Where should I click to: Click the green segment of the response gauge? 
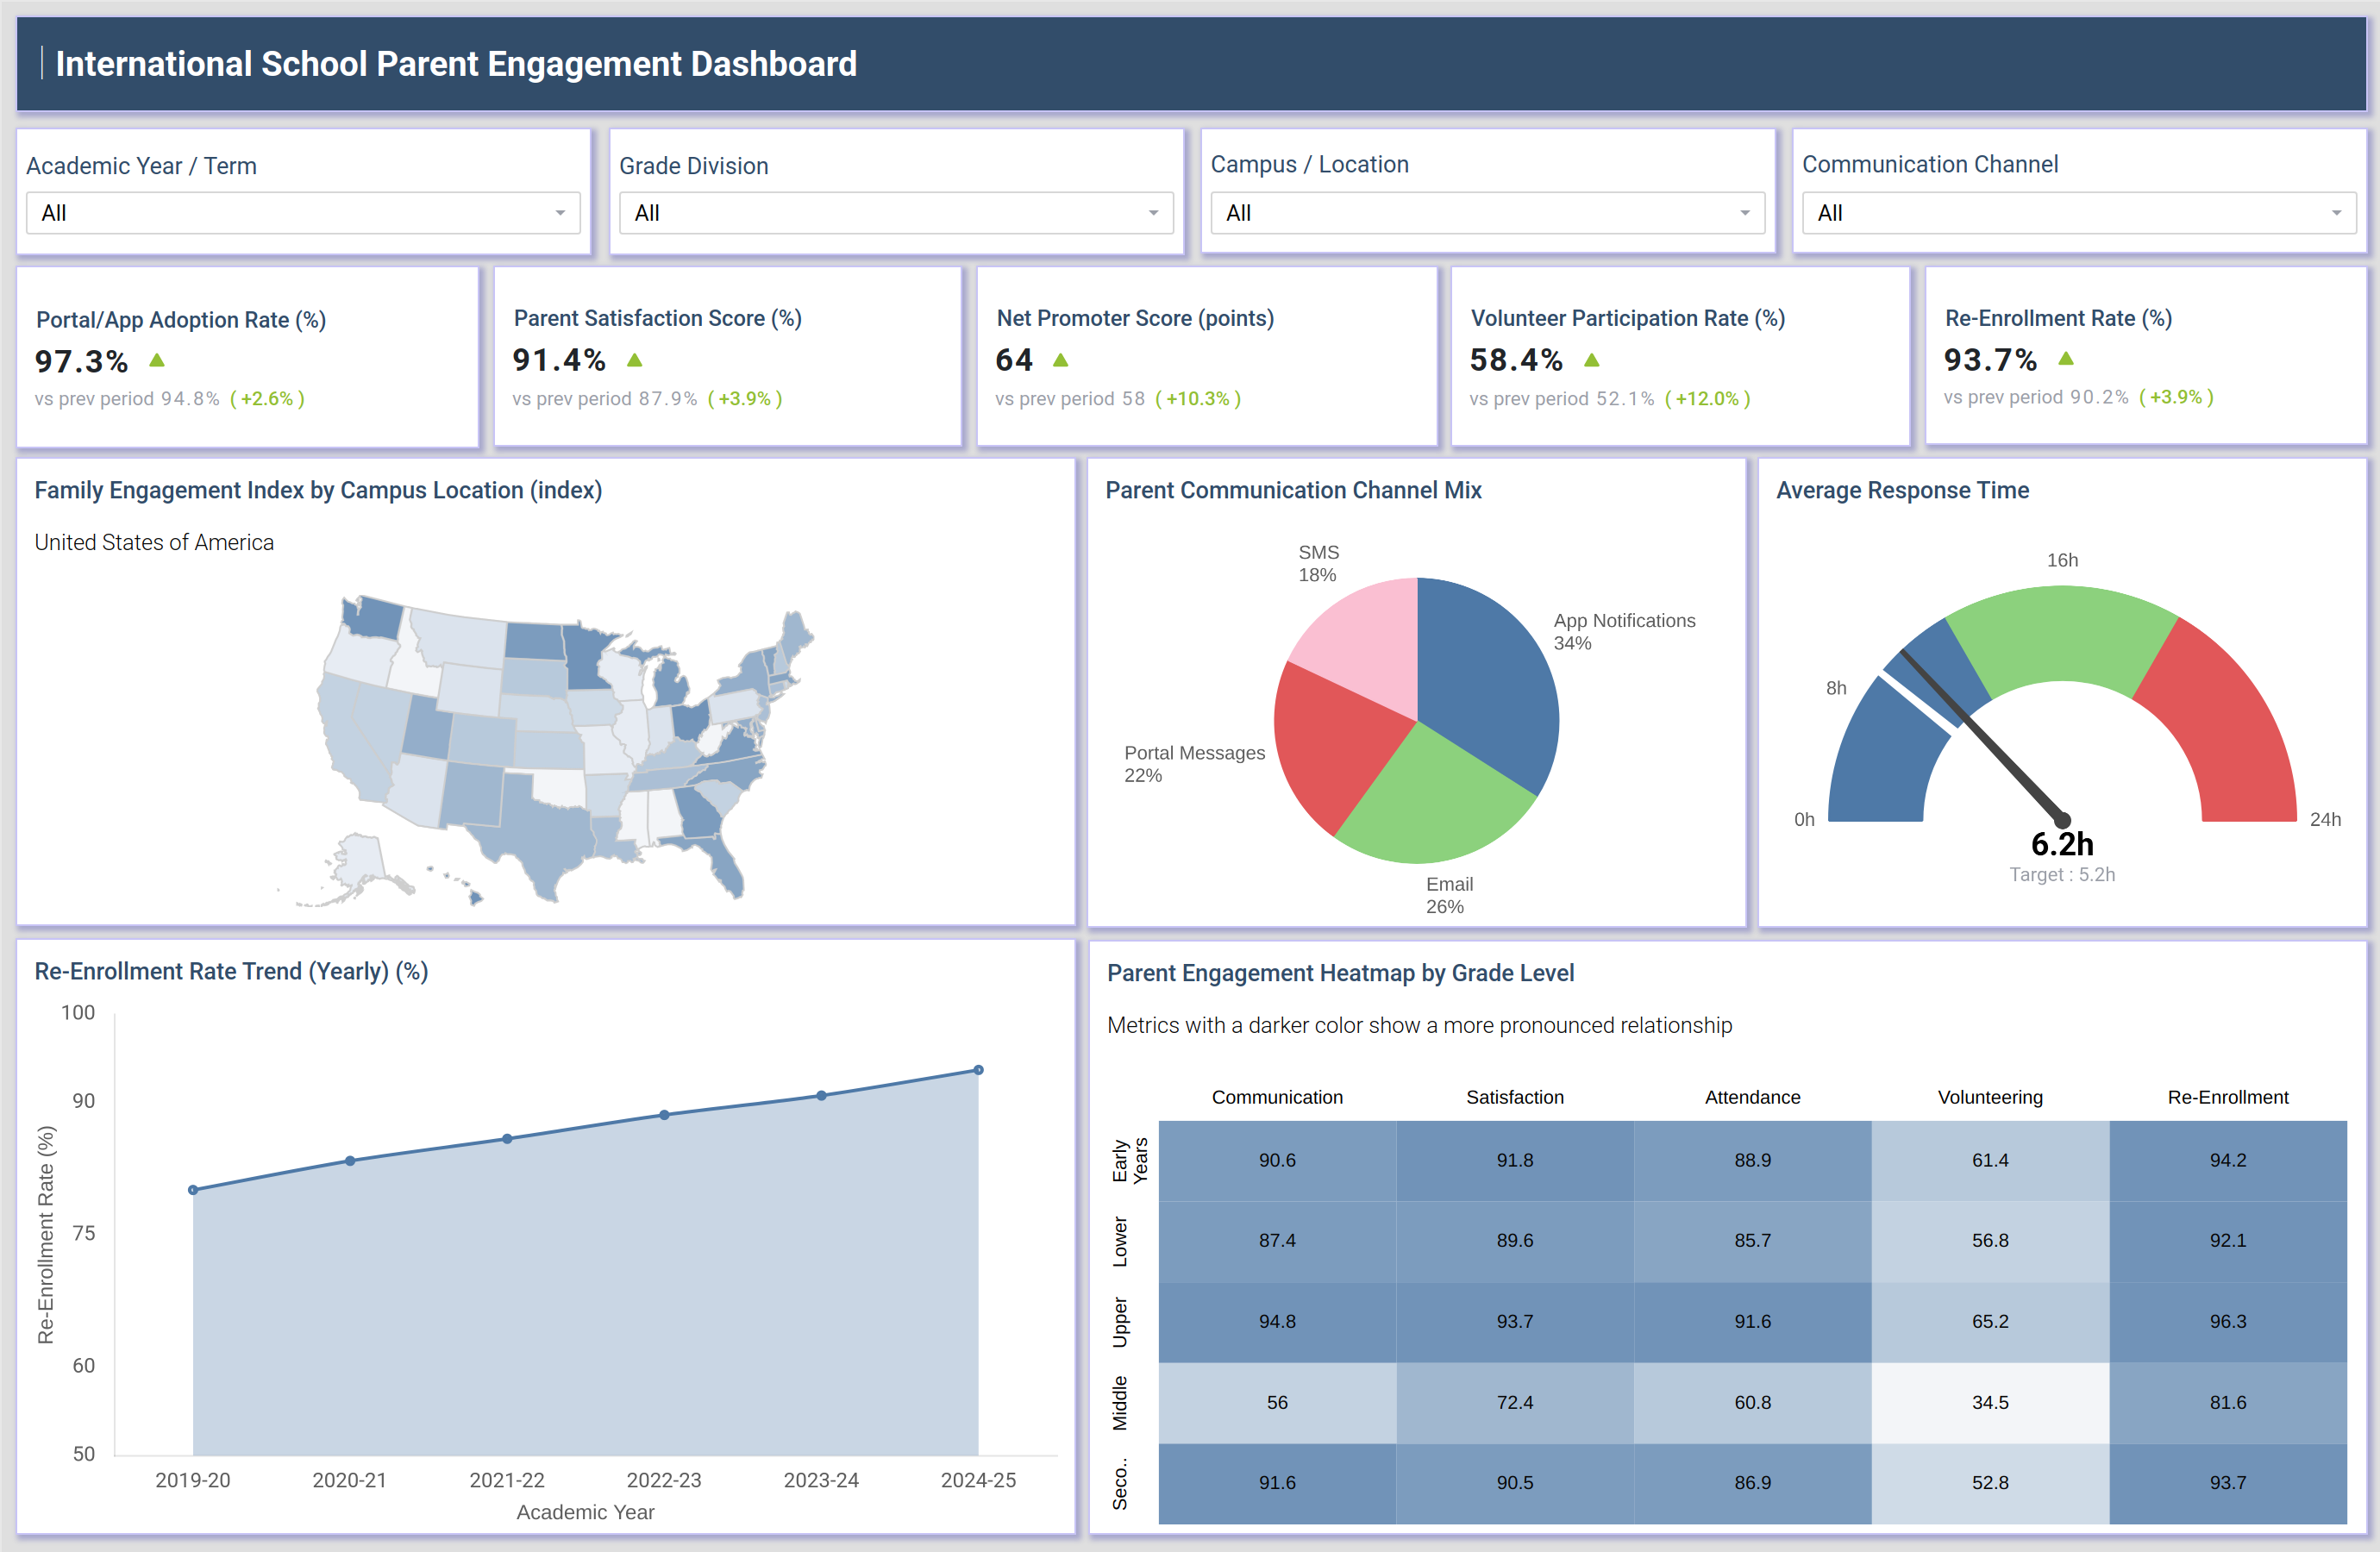(2062, 635)
